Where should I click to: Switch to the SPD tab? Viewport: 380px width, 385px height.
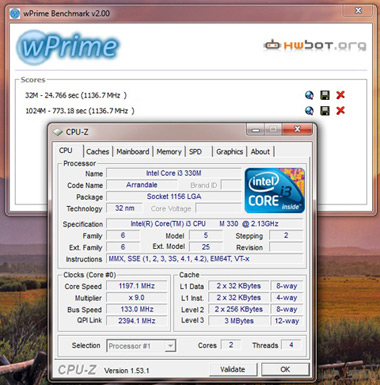tap(195, 152)
